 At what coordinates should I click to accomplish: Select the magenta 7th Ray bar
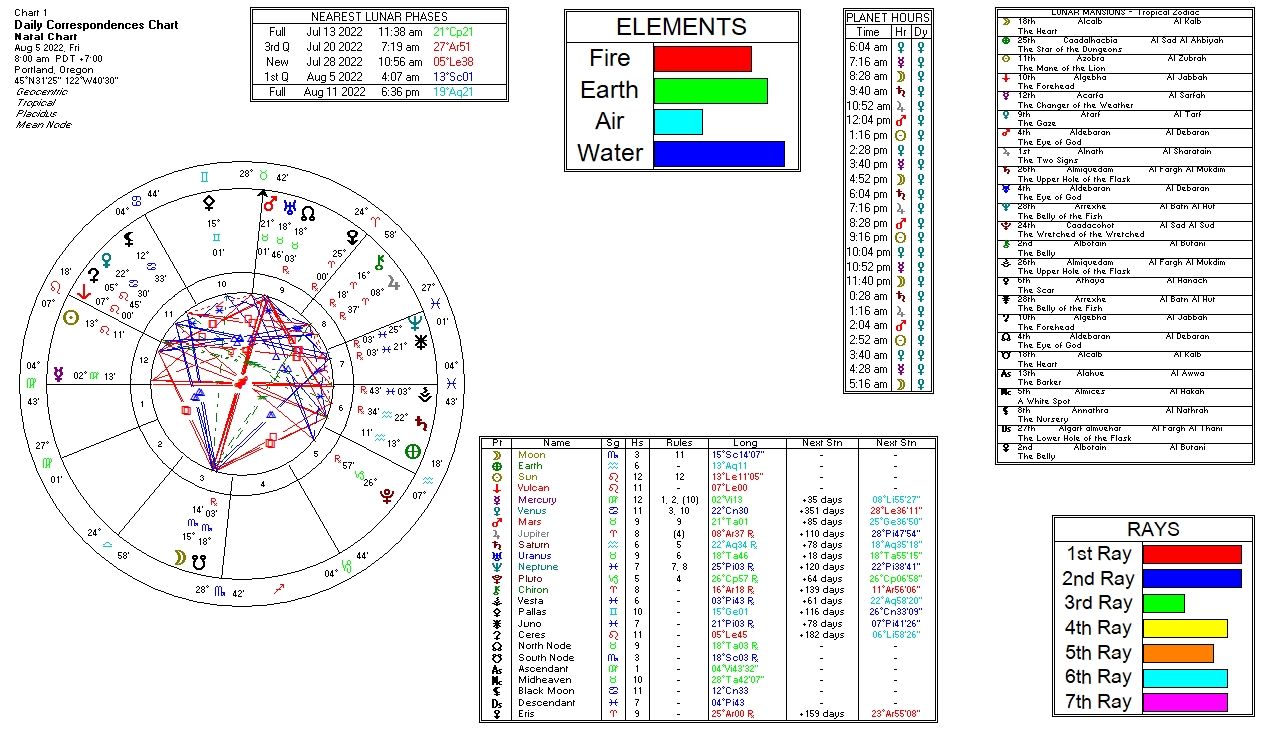(x=1185, y=702)
